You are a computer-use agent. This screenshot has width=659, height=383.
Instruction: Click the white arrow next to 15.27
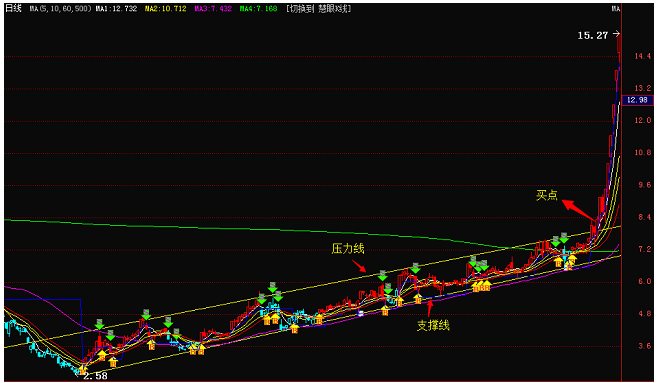[616, 34]
